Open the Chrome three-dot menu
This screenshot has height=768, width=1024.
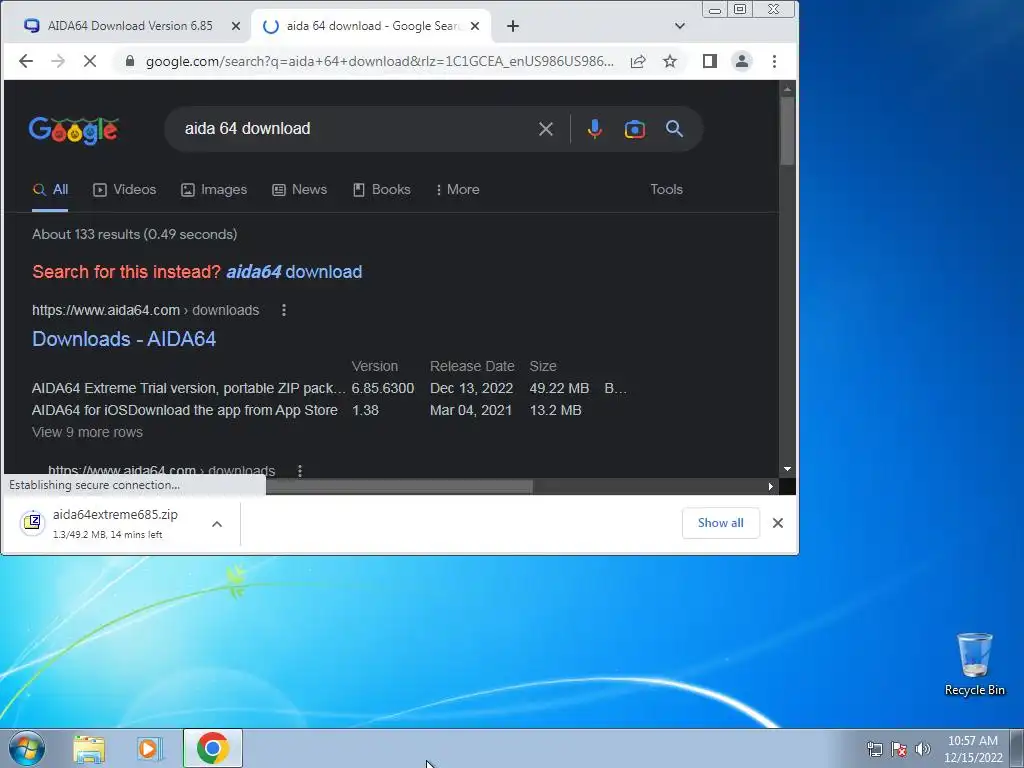pyautogui.click(x=775, y=61)
